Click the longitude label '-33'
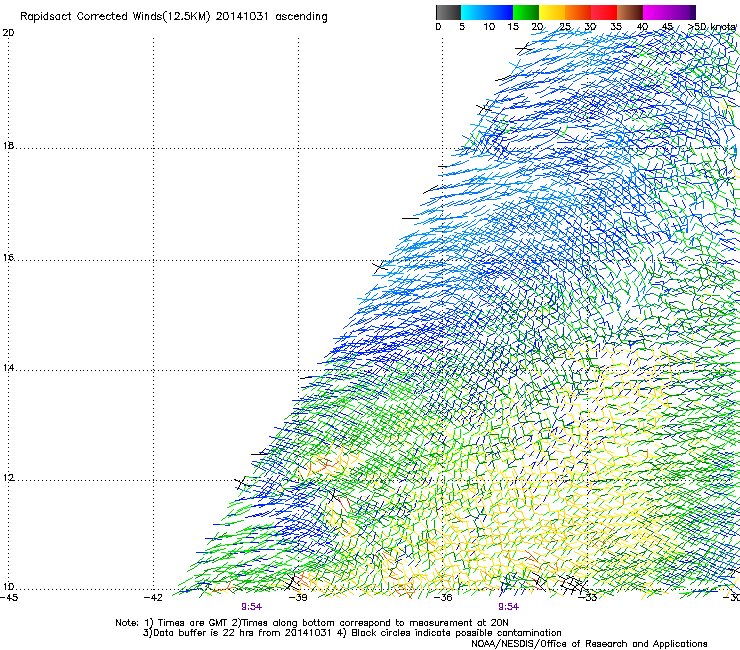740x650 pixels. tap(588, 597)
